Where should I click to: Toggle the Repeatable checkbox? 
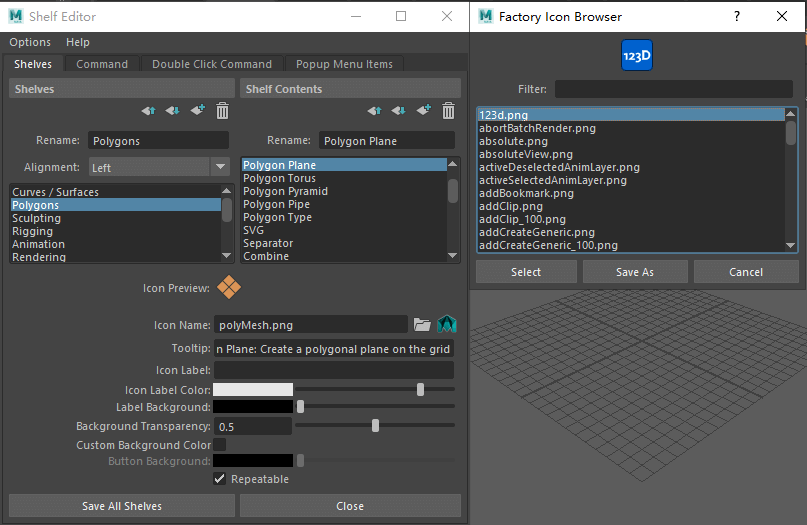coord(220,479)
